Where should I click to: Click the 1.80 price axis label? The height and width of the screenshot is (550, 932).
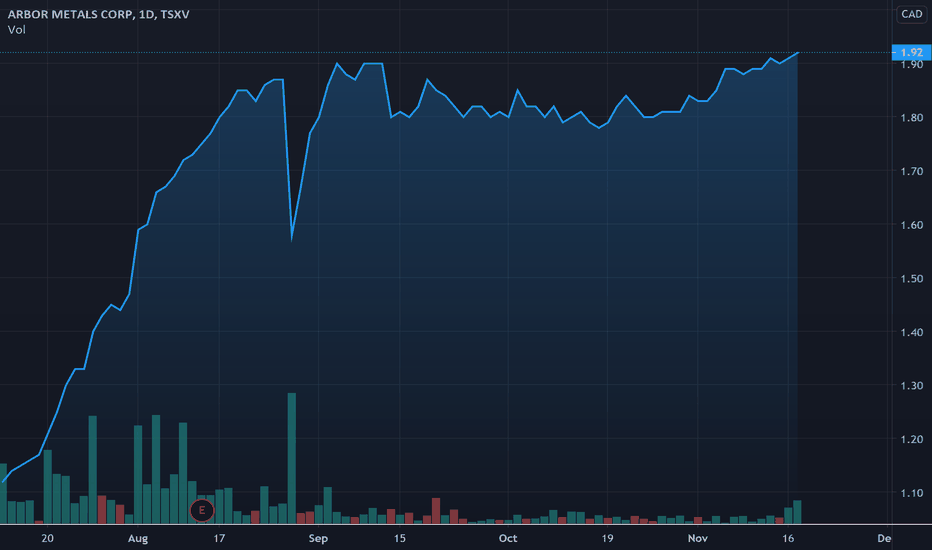(912, 118)
